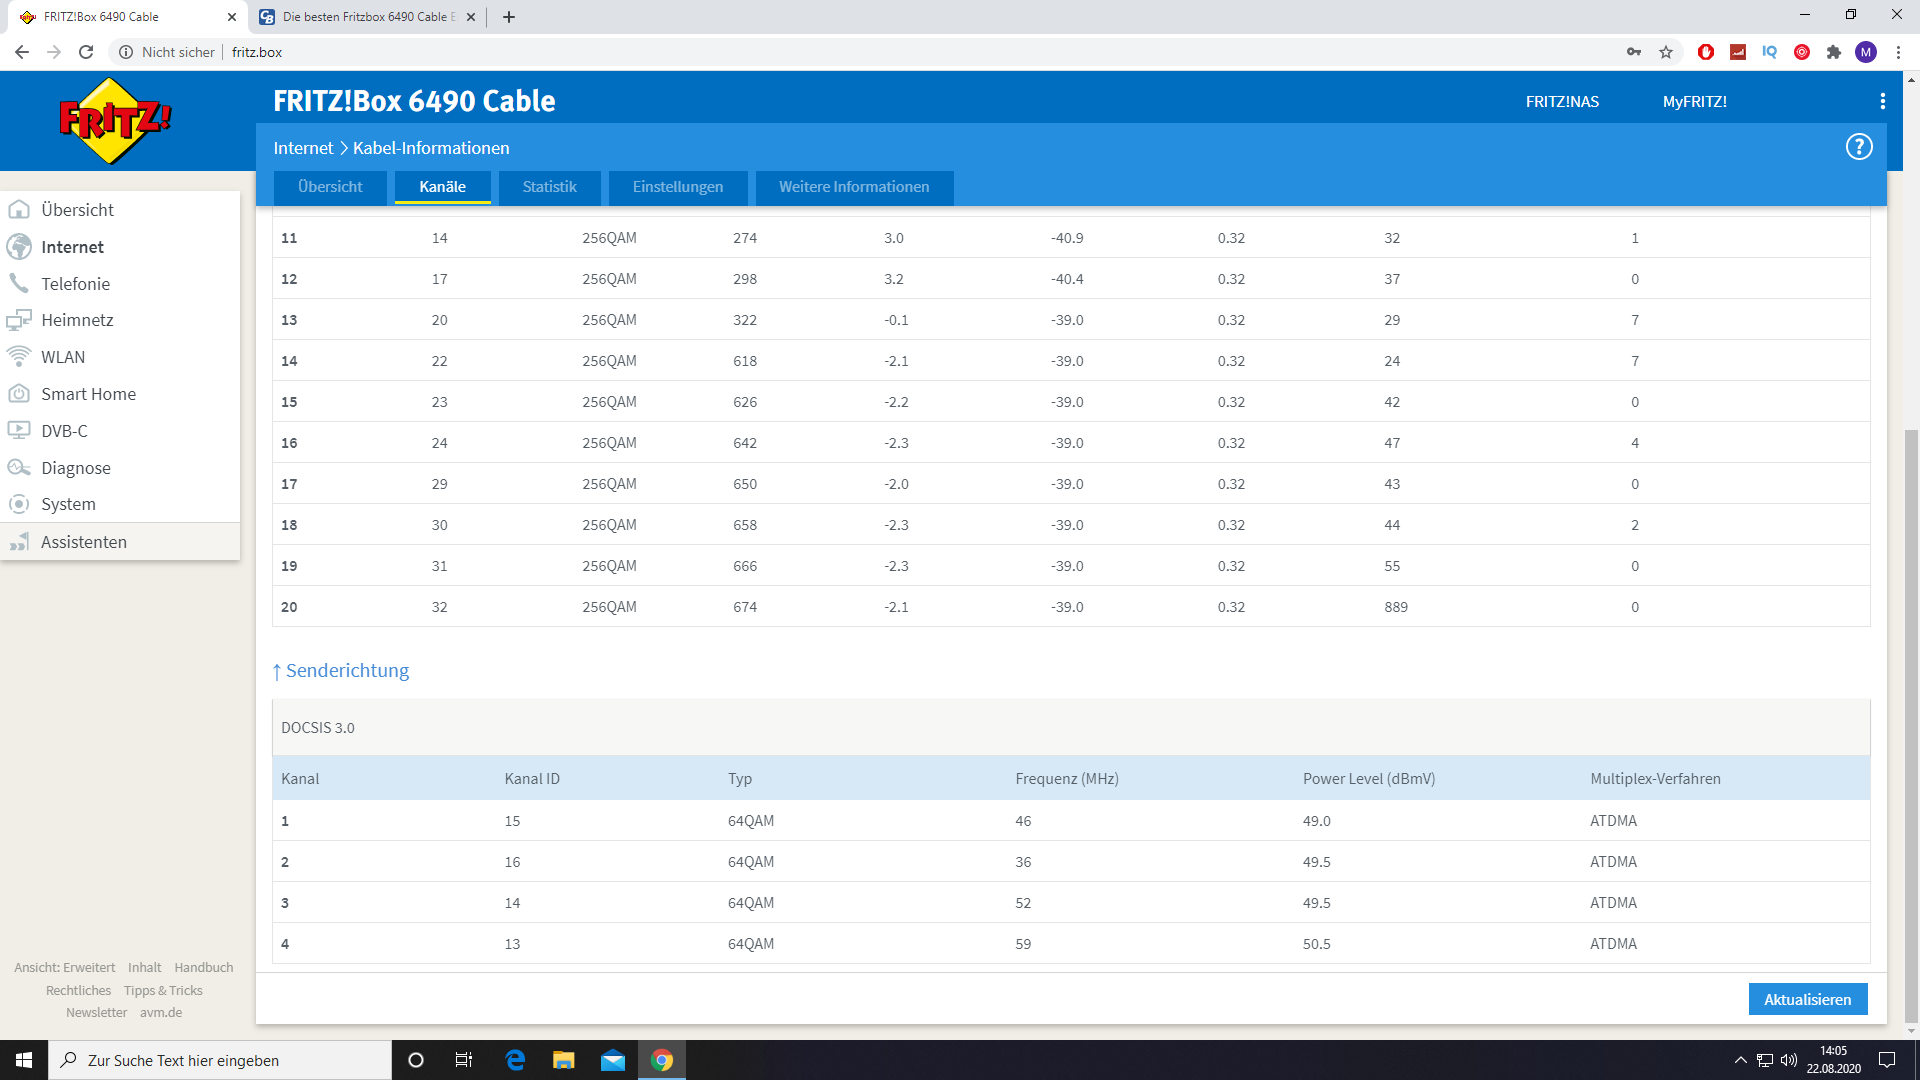Click the WLAN wifi icon in sidebar
The width and height of the screenshot is (1920, 1080).
19,357
